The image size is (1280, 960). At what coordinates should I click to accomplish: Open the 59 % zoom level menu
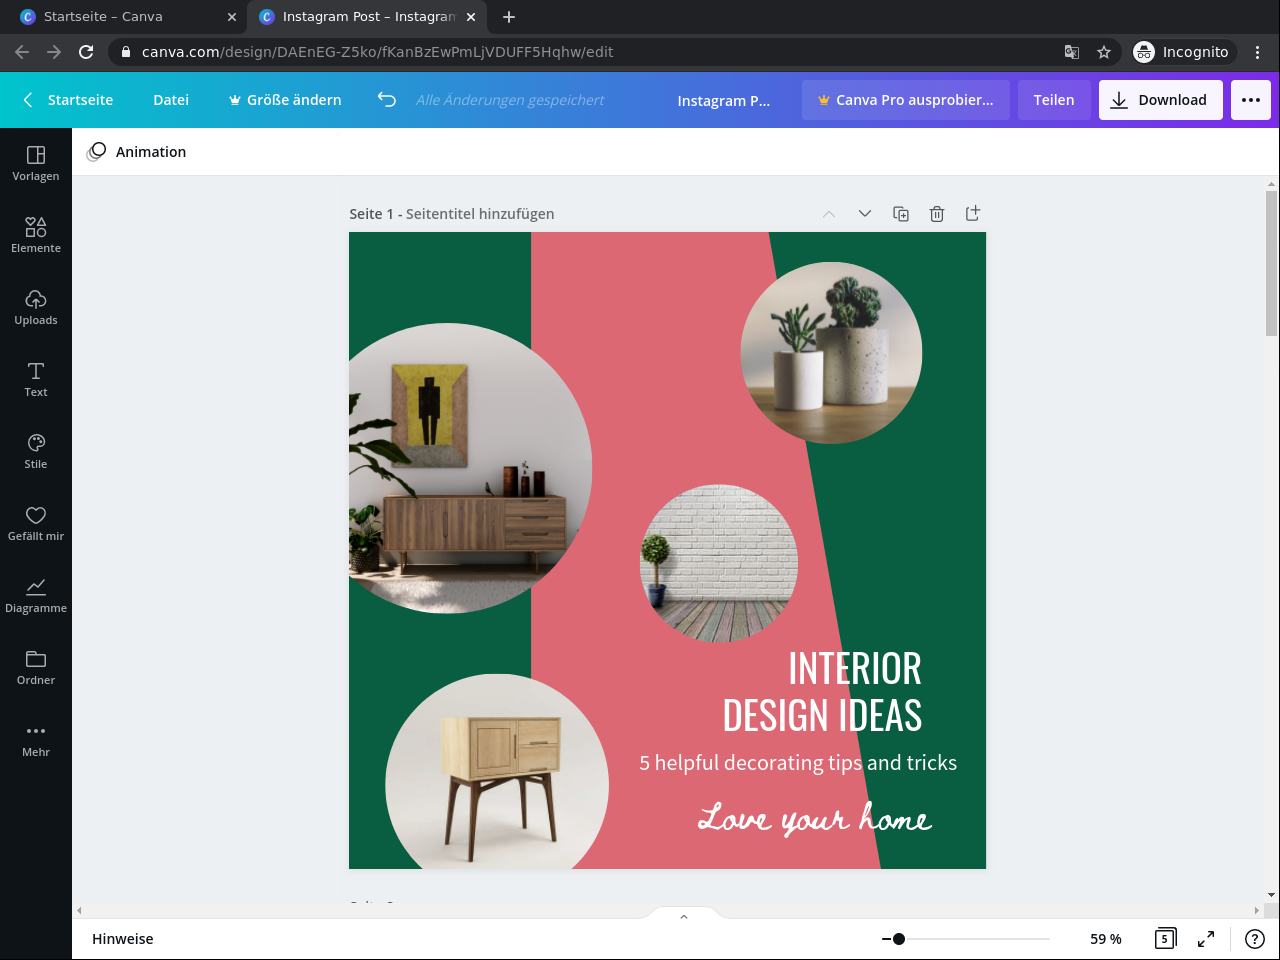[x=1106, y=939]
